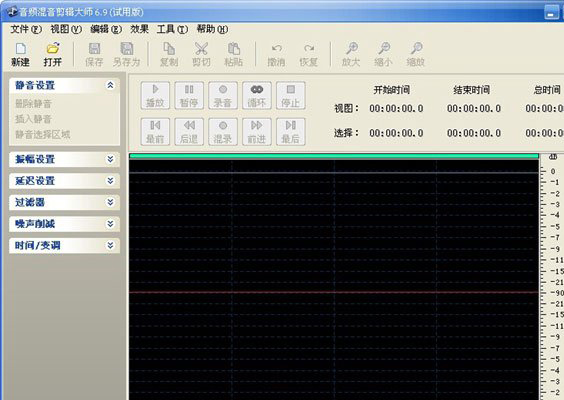Screen dimensions: 564x400
Task: Start recording with the 录音 button
Action: [x=223, y=95]
